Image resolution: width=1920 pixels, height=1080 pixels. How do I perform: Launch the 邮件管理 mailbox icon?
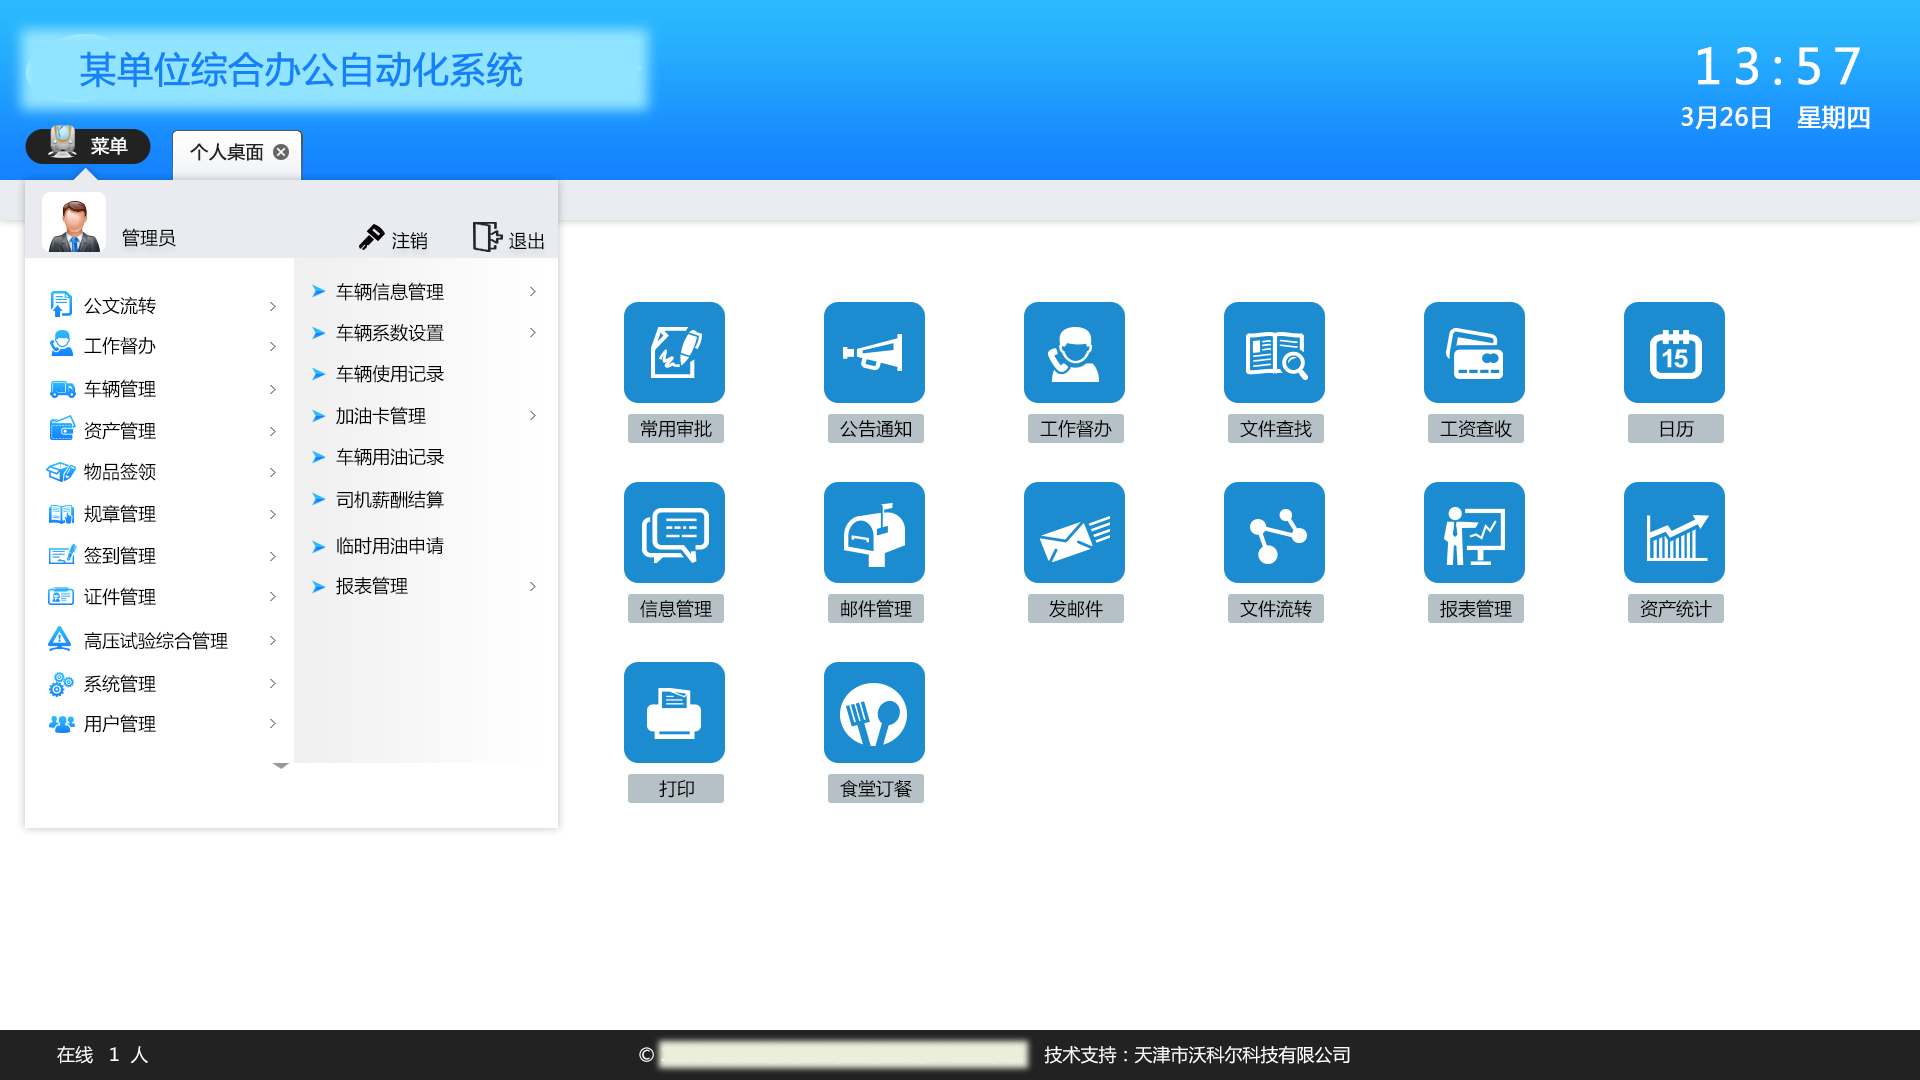874,533
